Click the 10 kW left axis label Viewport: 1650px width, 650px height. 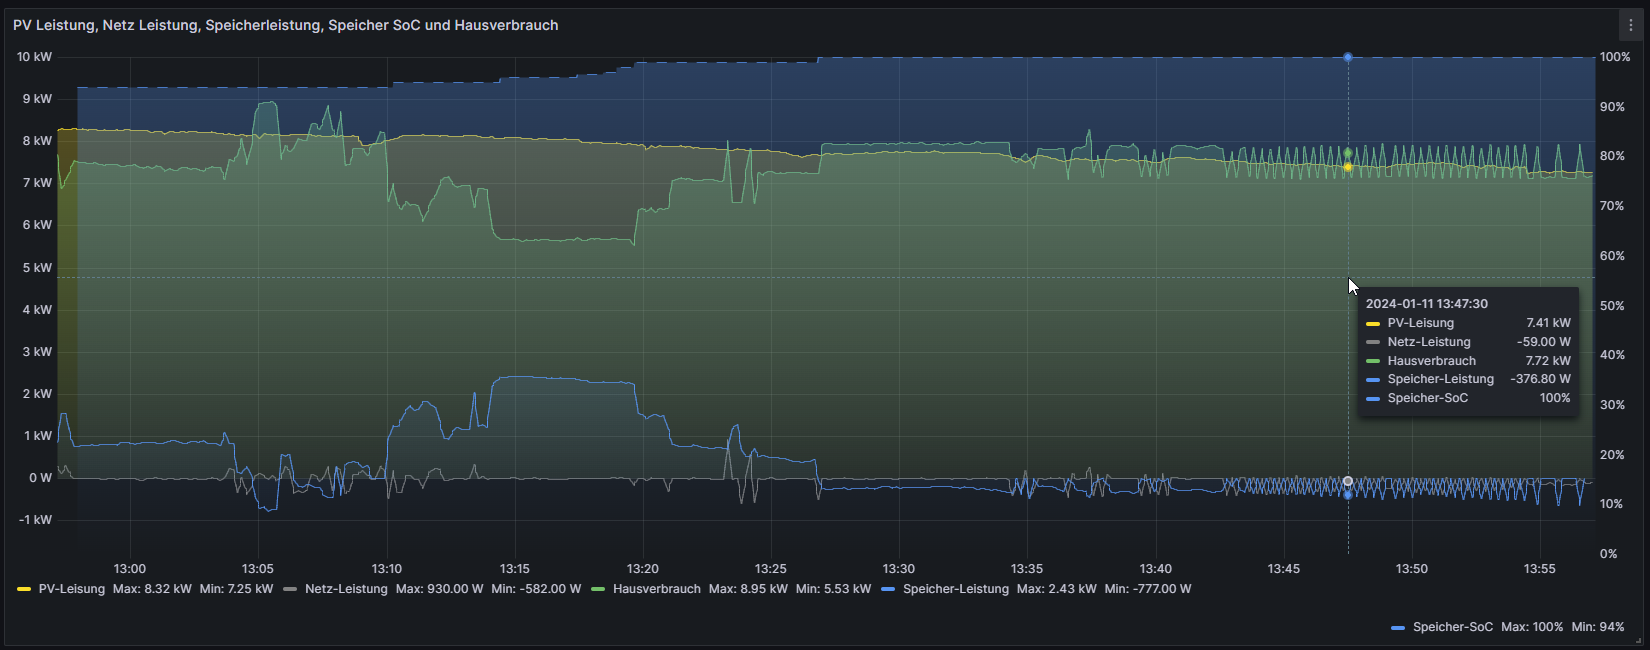[34, 57]
